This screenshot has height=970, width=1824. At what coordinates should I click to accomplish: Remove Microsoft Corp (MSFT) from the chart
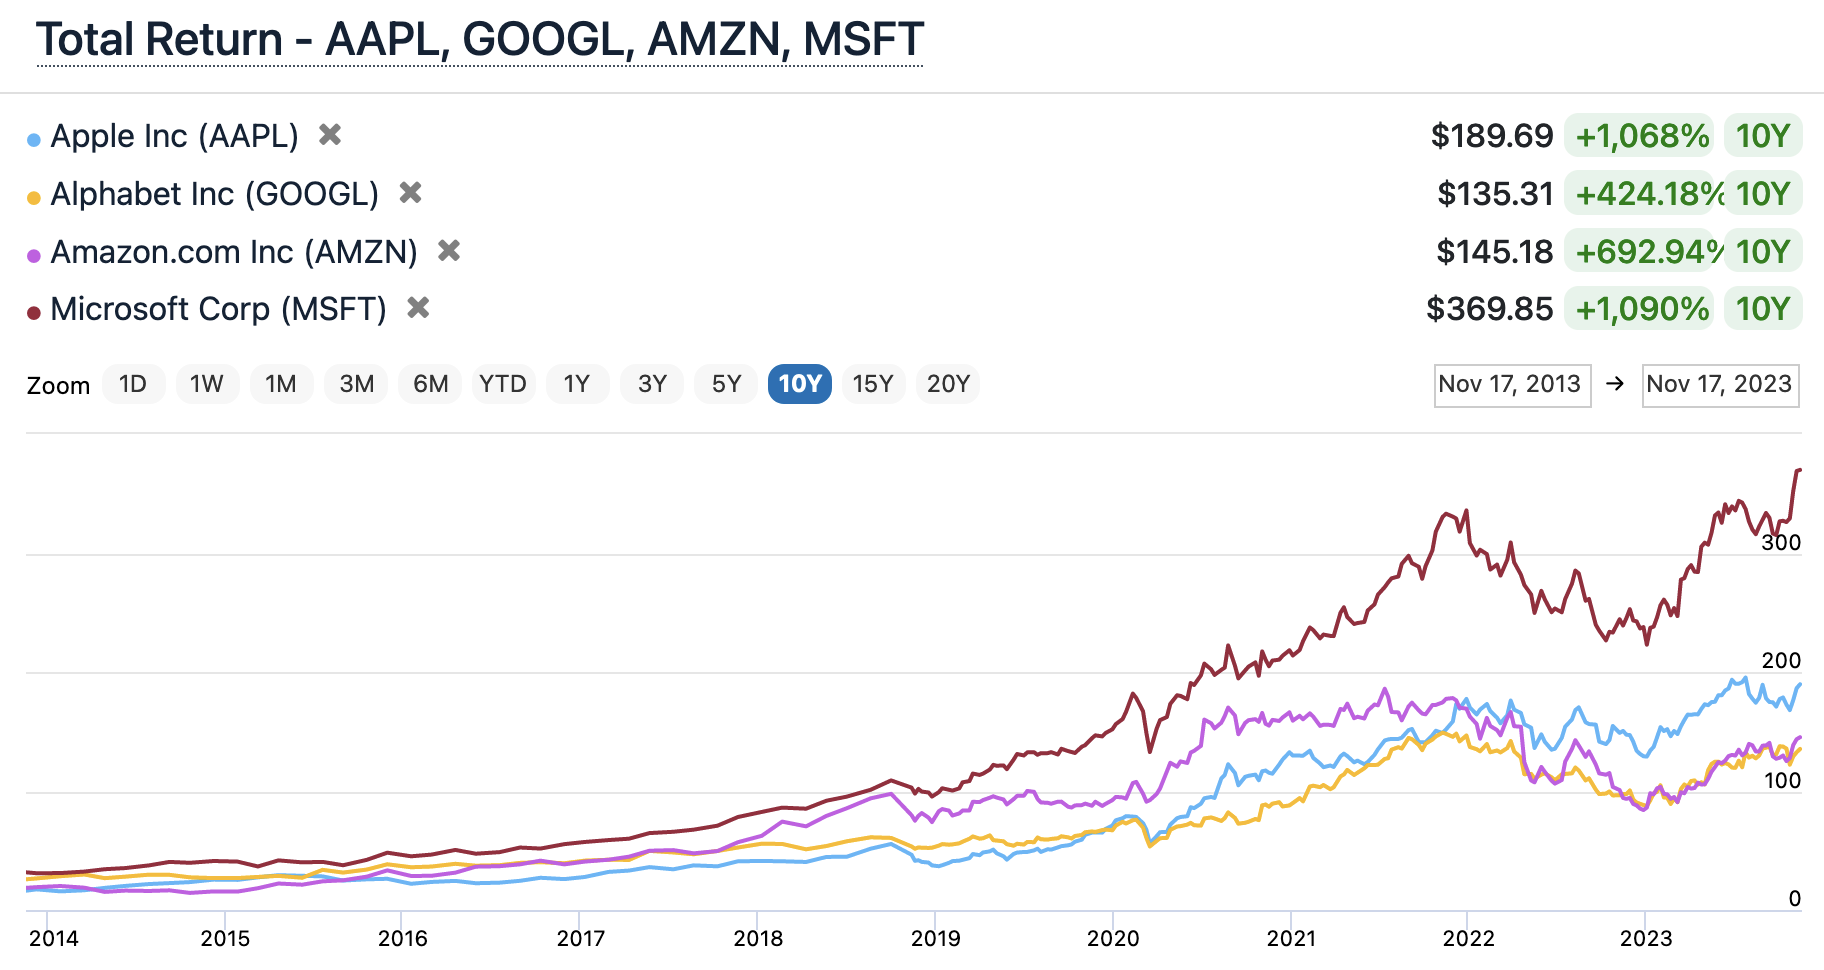click(419, 308)
